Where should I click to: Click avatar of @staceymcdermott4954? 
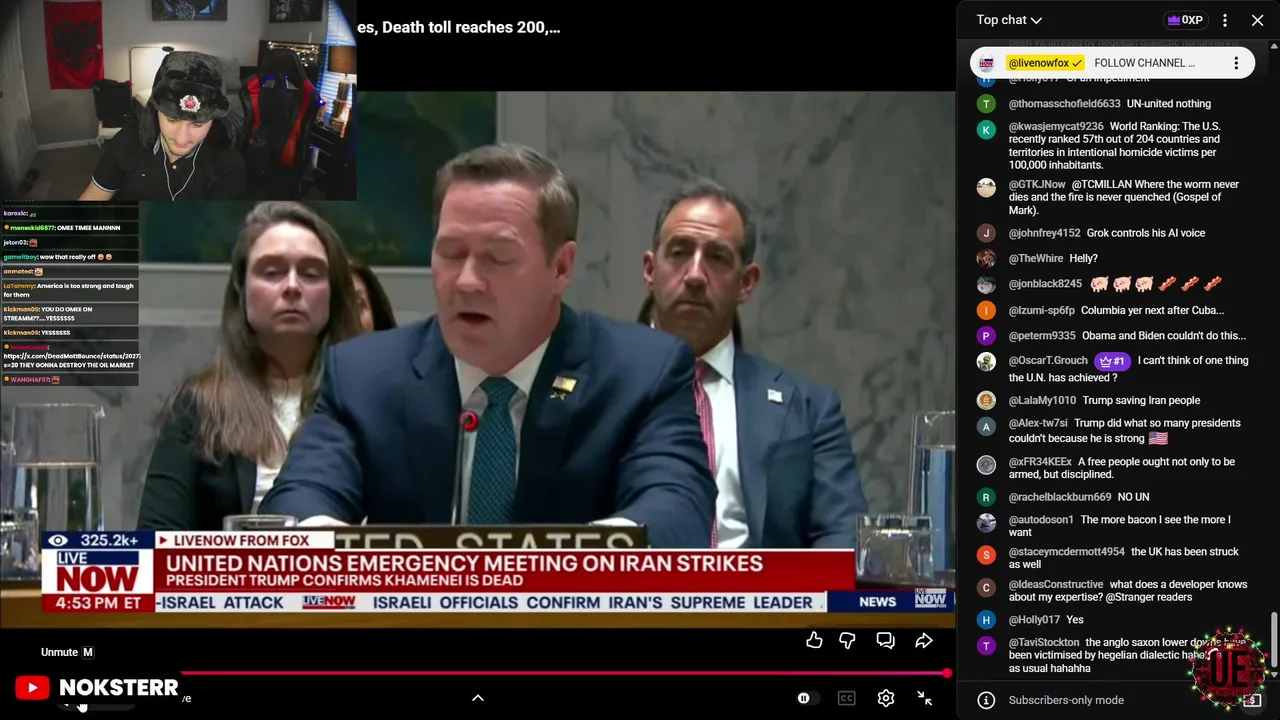[986, 555]
